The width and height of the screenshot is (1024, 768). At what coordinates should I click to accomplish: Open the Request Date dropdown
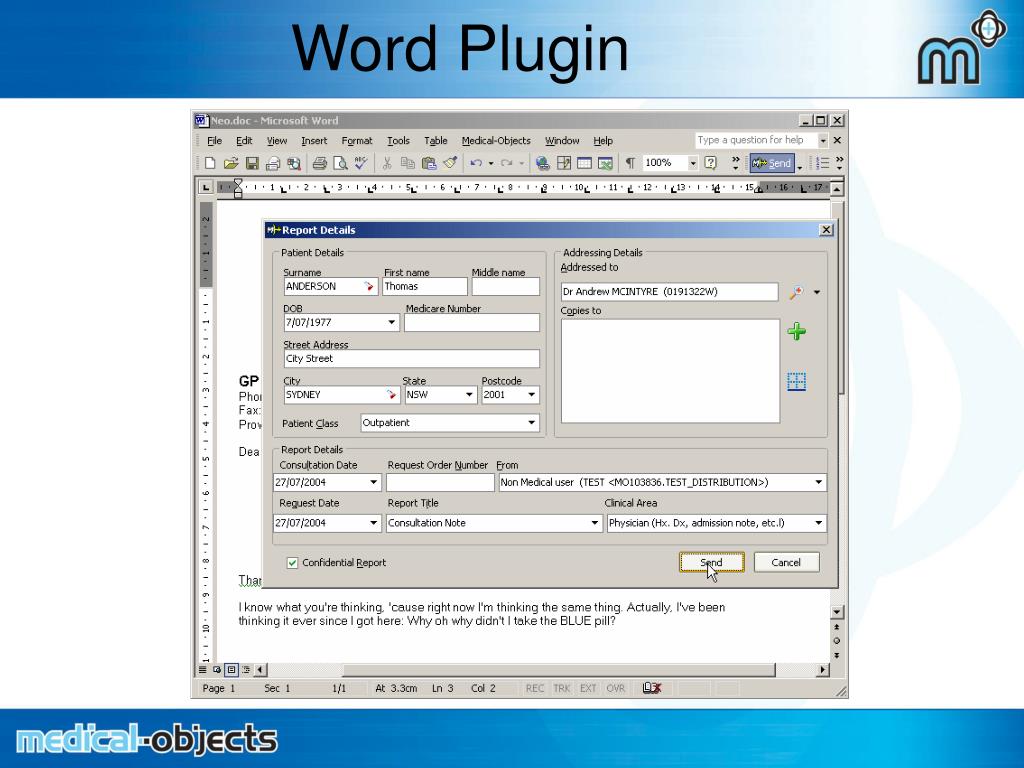tap(374, 523)
